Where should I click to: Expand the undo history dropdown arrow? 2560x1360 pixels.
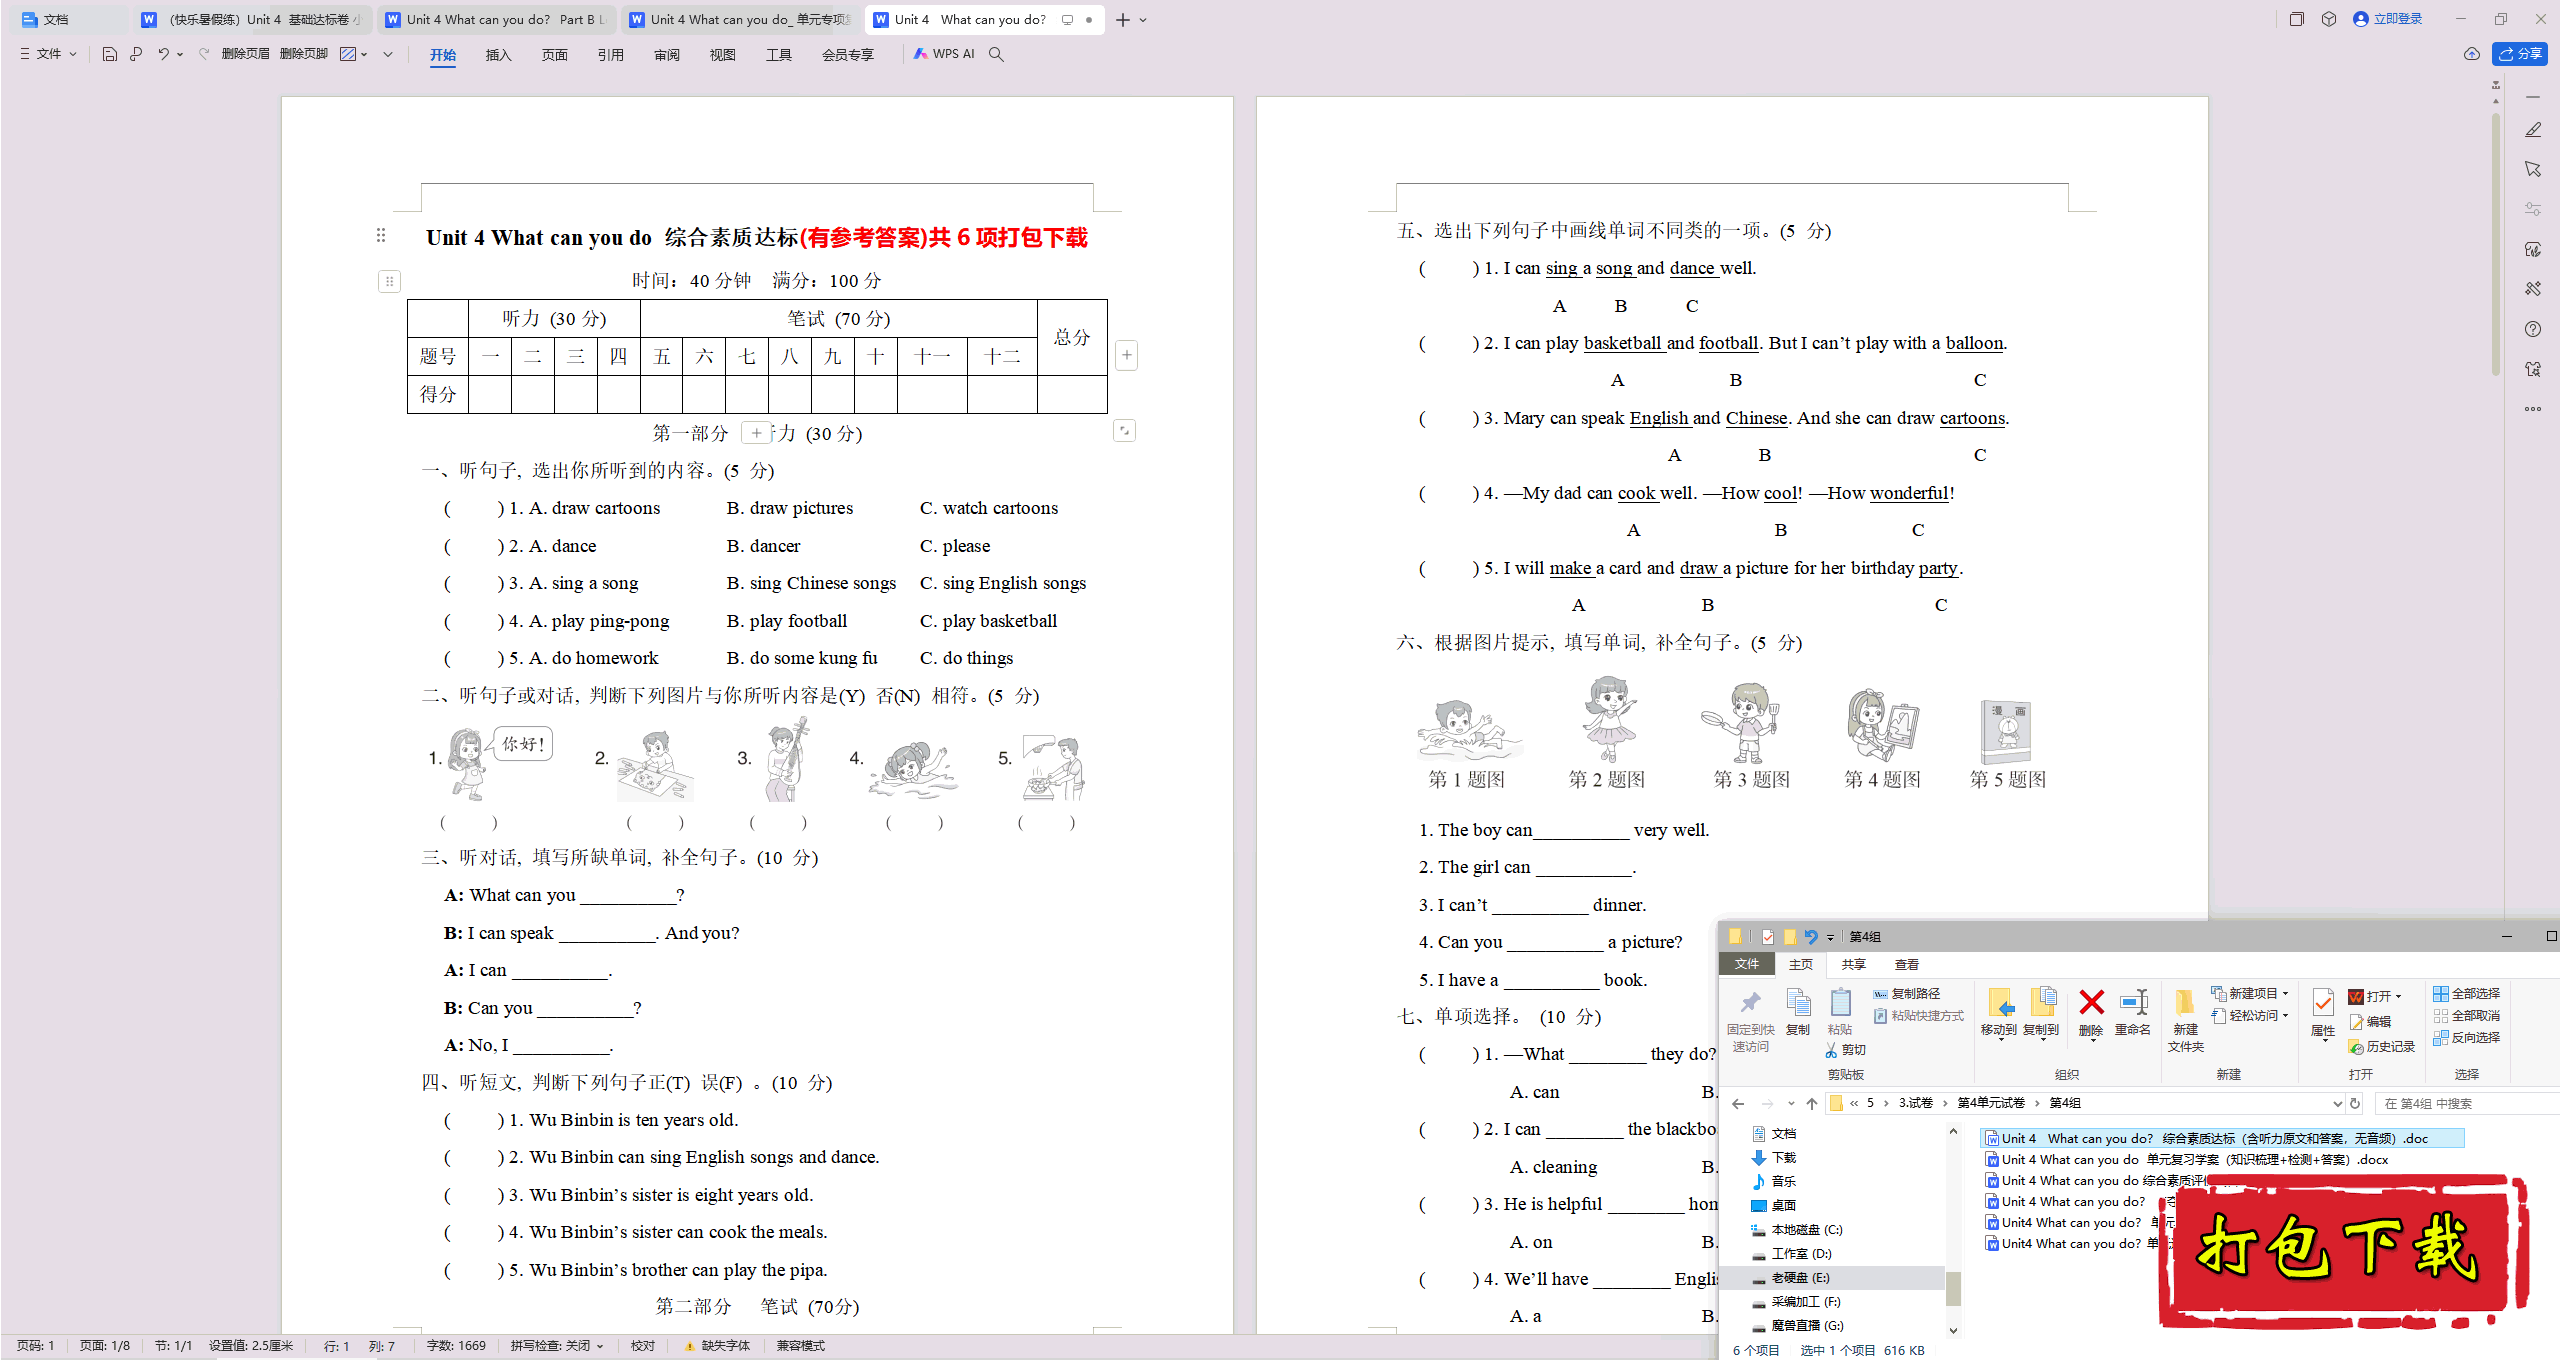(180, 54)
